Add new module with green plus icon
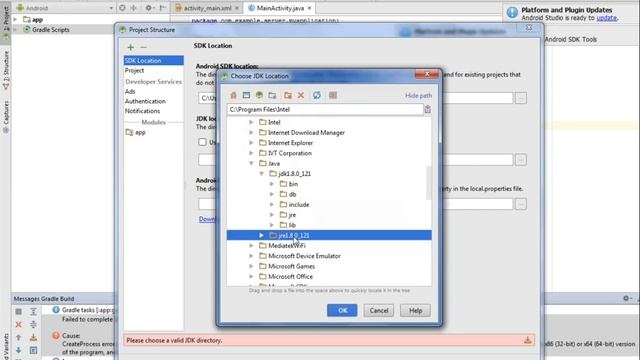 [131, 47]
